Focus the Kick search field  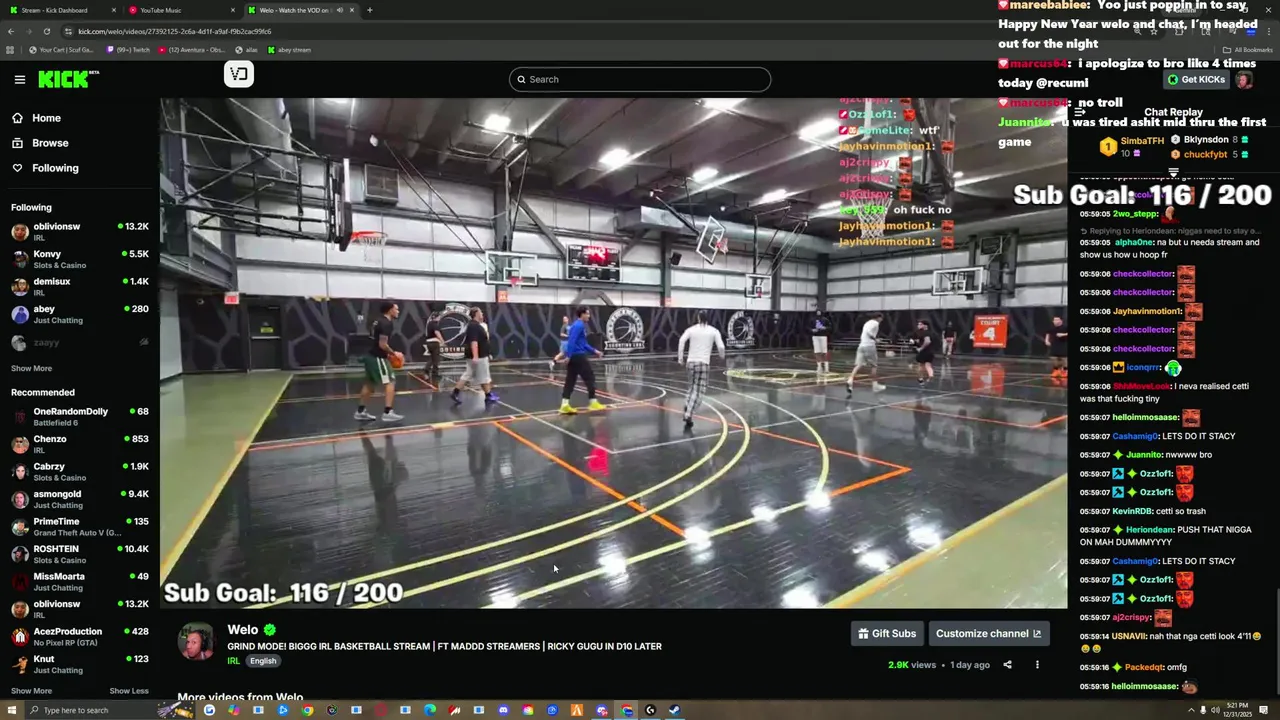pos(640,79)
